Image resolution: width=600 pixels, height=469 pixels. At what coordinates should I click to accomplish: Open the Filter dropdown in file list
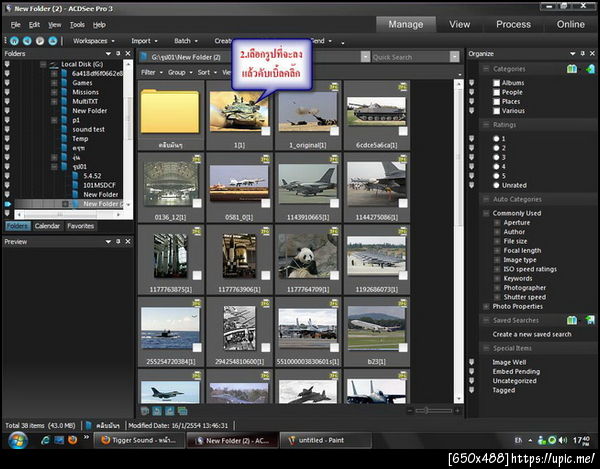click(x=150, y=72)
